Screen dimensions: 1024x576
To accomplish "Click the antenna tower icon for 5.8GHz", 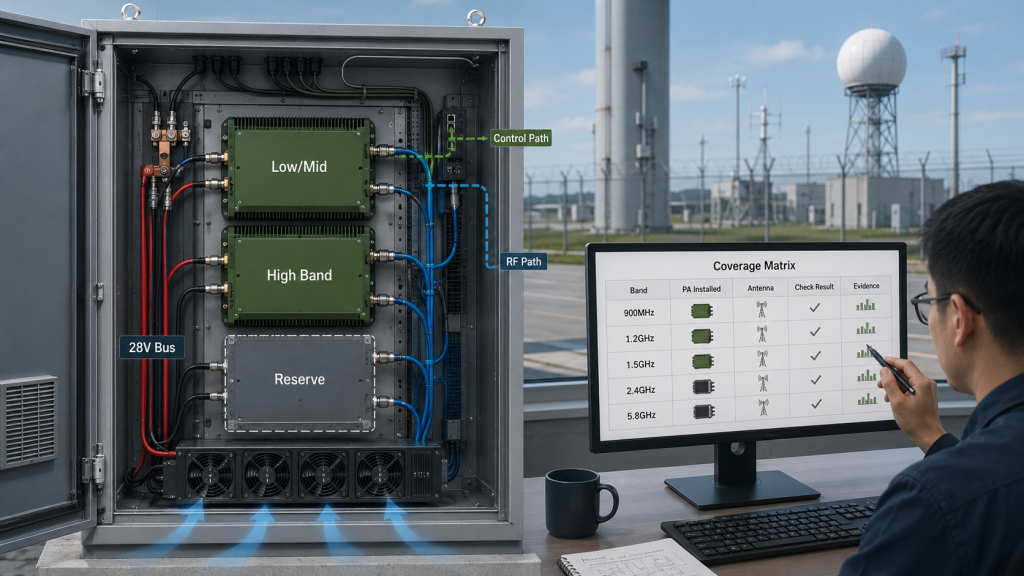I will pos(763,408).
